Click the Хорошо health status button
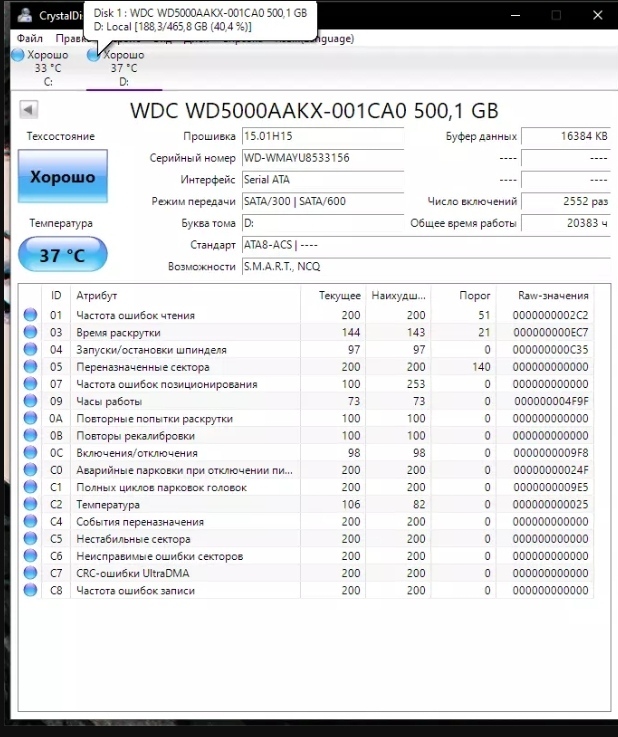 coord(63,177)
